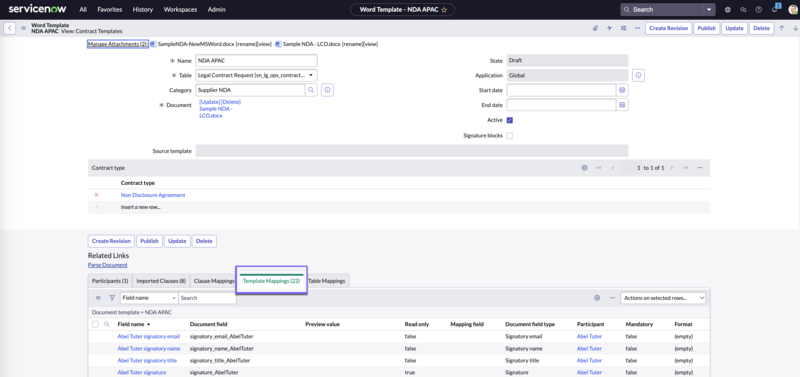Switch to Imported Clauses (8) tab
This screenshot has height=377, width=800.
point(161,281)
